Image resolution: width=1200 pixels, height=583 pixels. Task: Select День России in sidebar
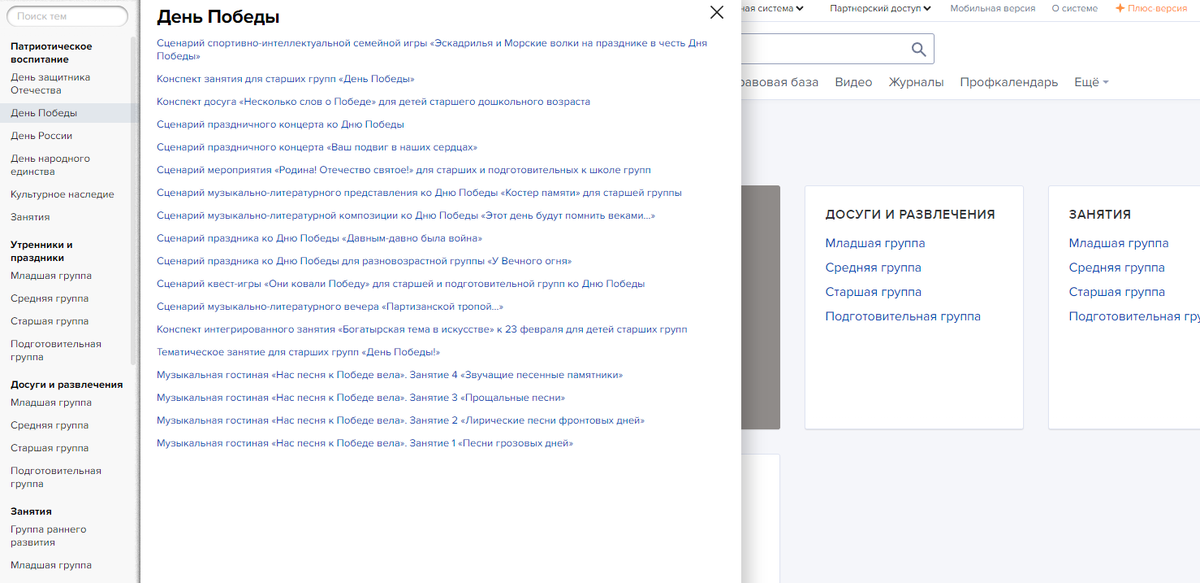[x=41, y=136]
